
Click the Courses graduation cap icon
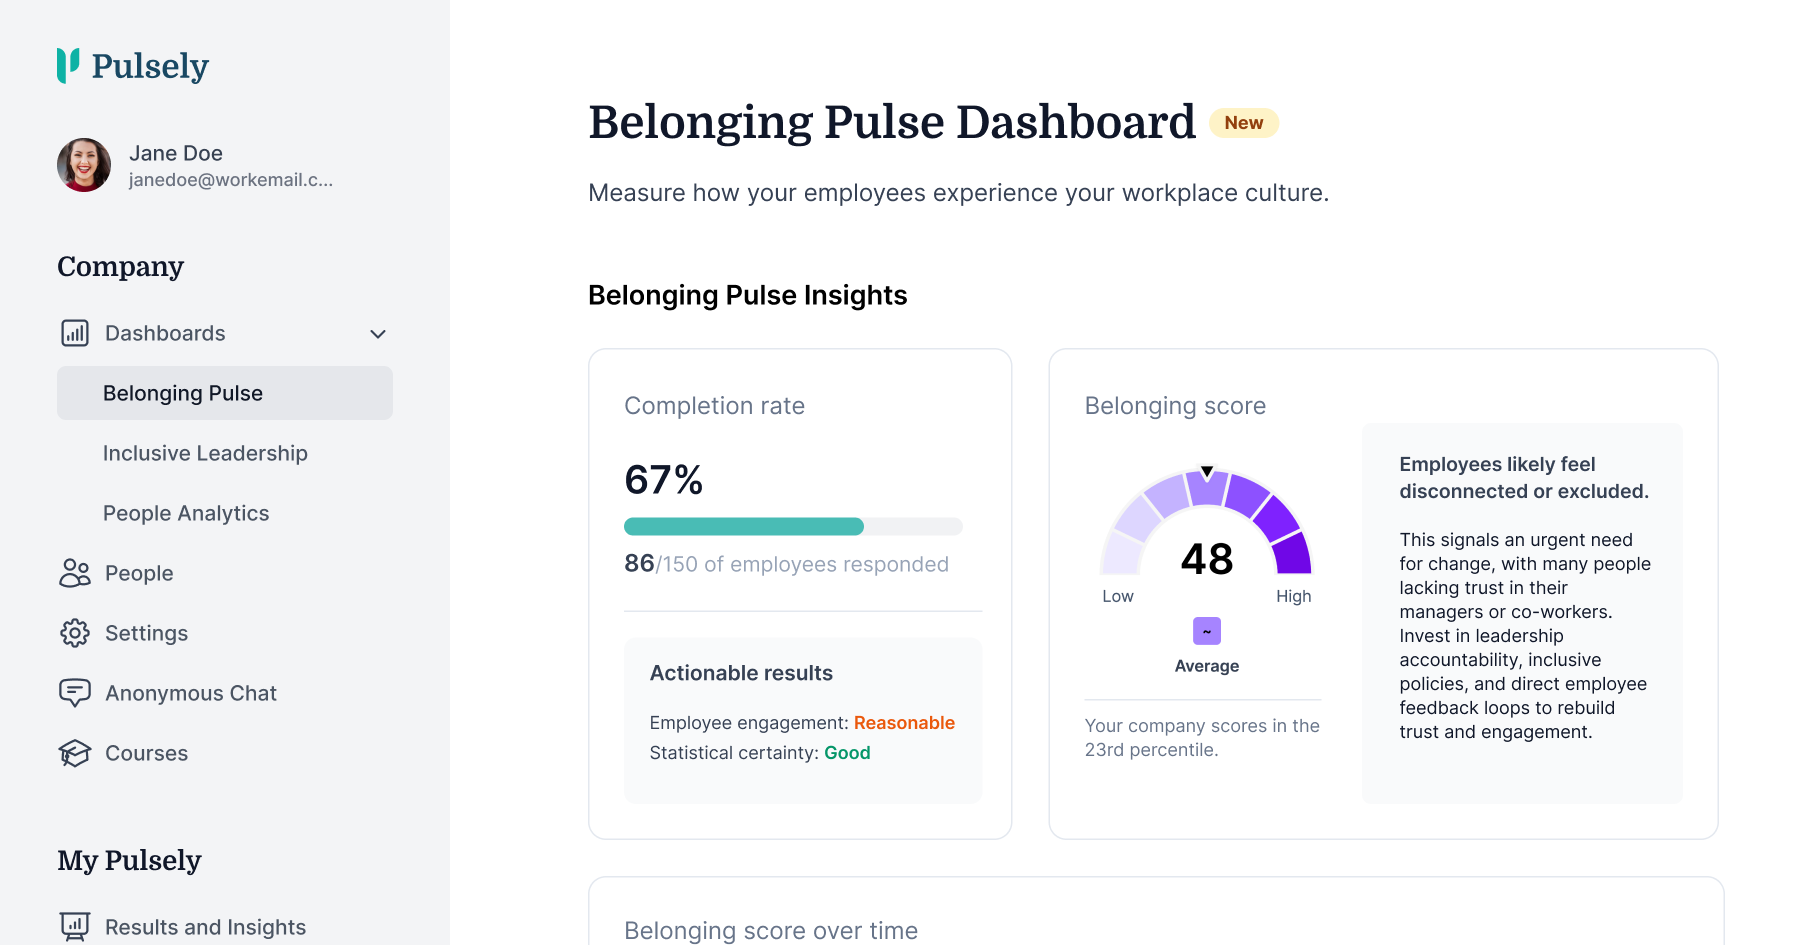click(x=75, y=753)
